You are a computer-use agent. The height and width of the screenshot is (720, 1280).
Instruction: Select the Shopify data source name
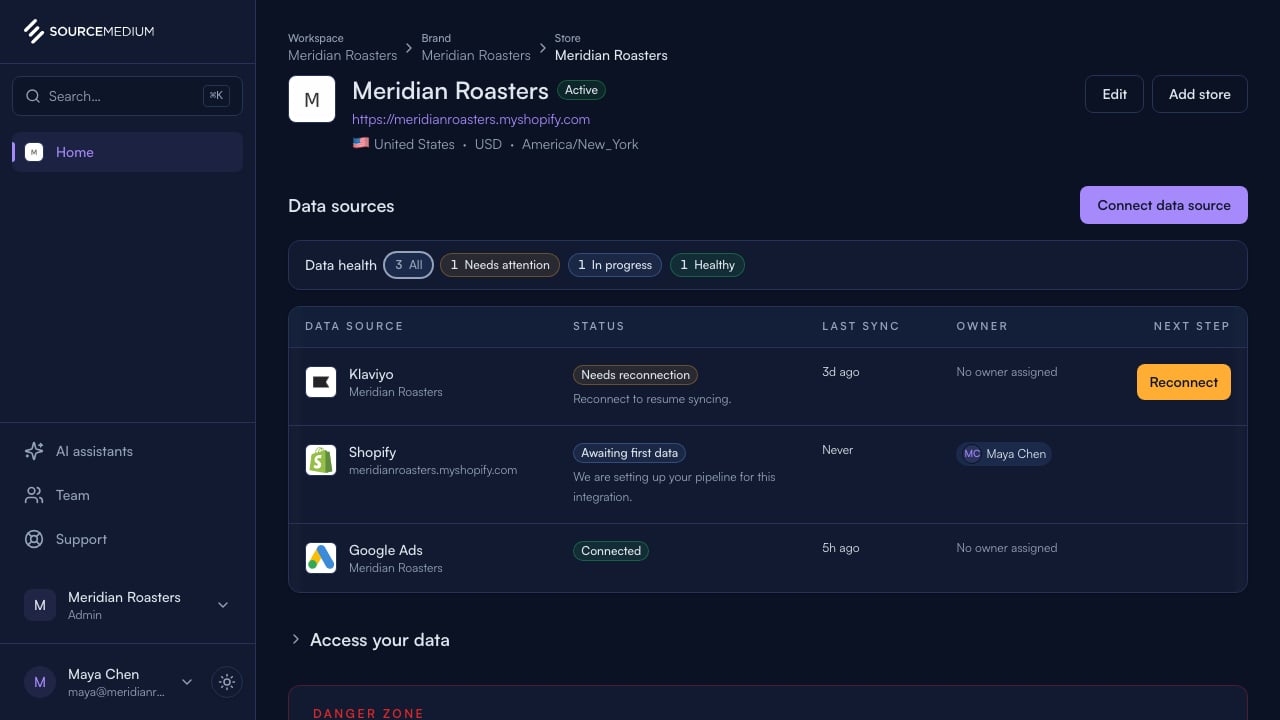click(373, 452)
